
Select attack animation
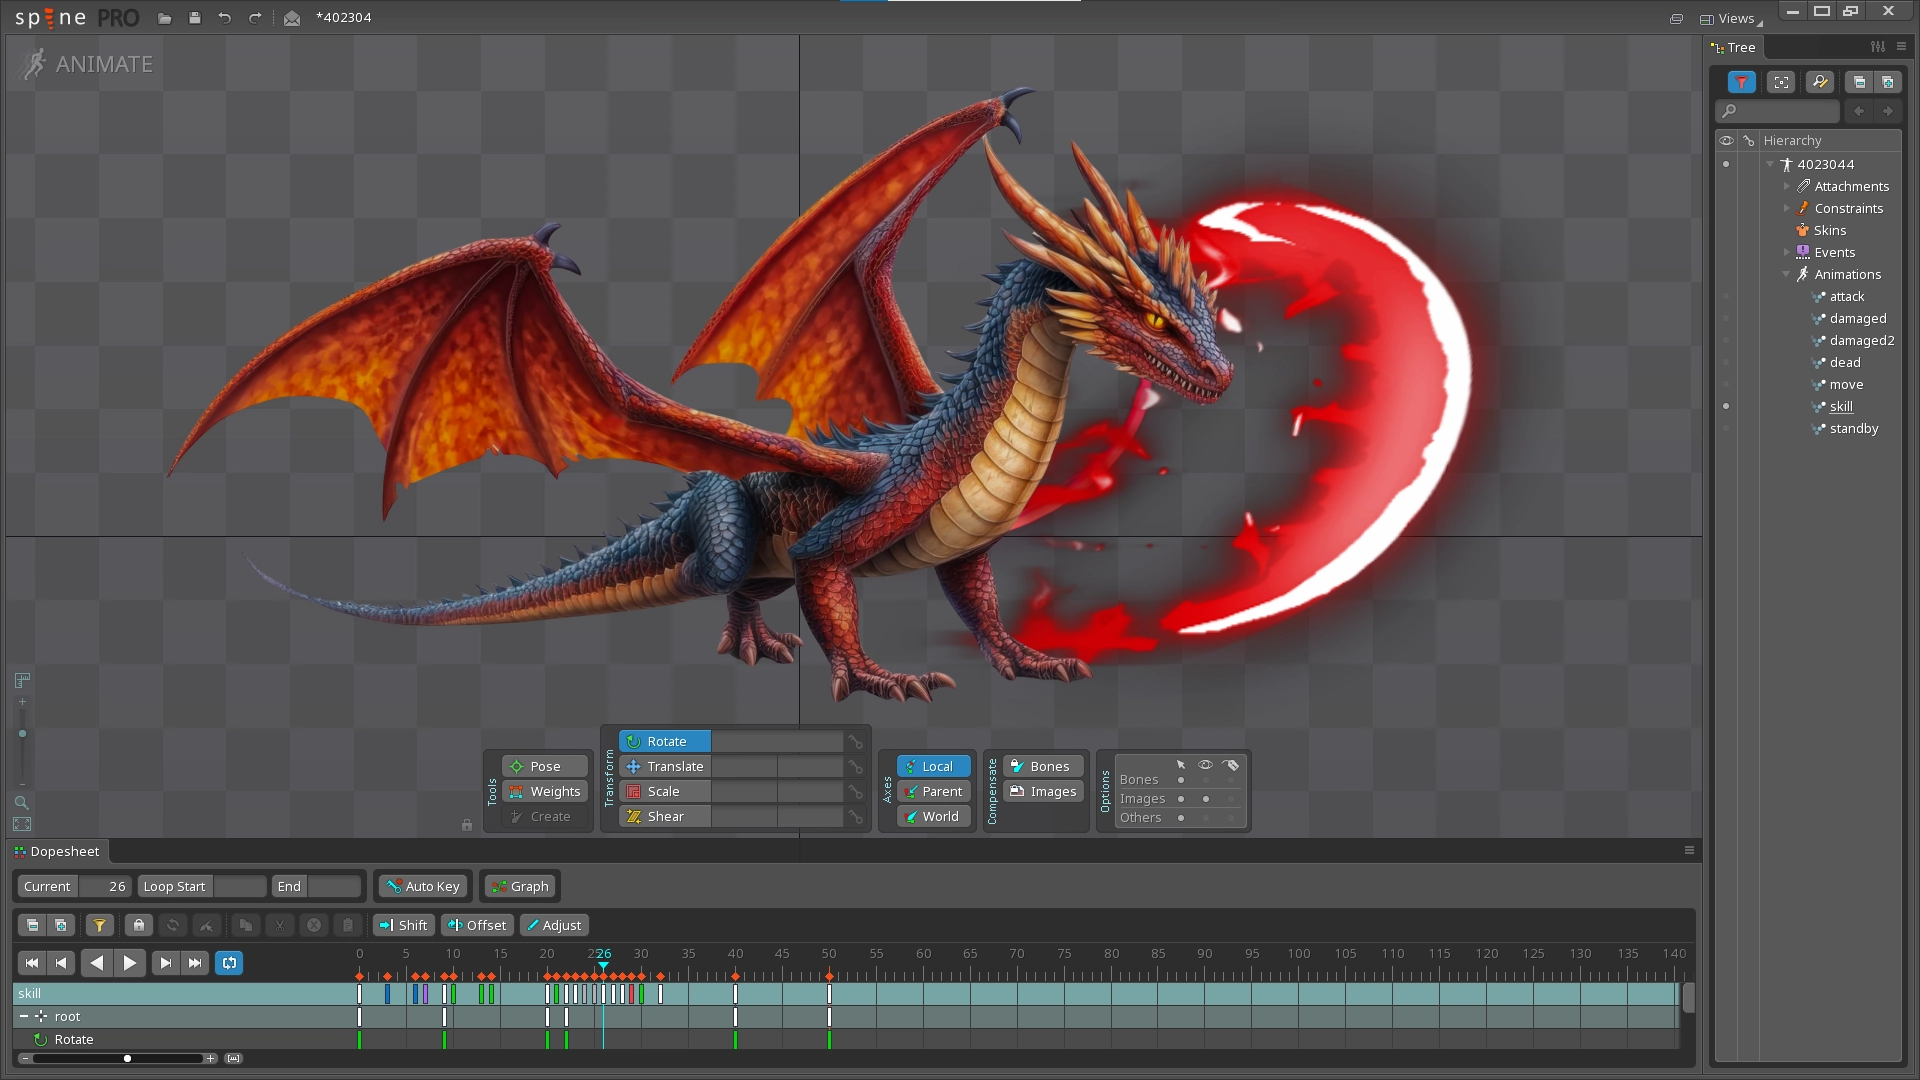(x=1846, y=296)
